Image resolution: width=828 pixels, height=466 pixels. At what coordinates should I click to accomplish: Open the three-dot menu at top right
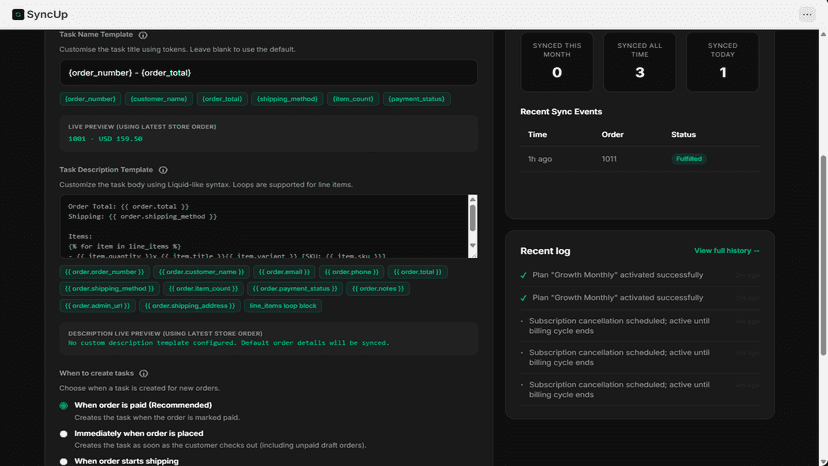click(807, 14)
